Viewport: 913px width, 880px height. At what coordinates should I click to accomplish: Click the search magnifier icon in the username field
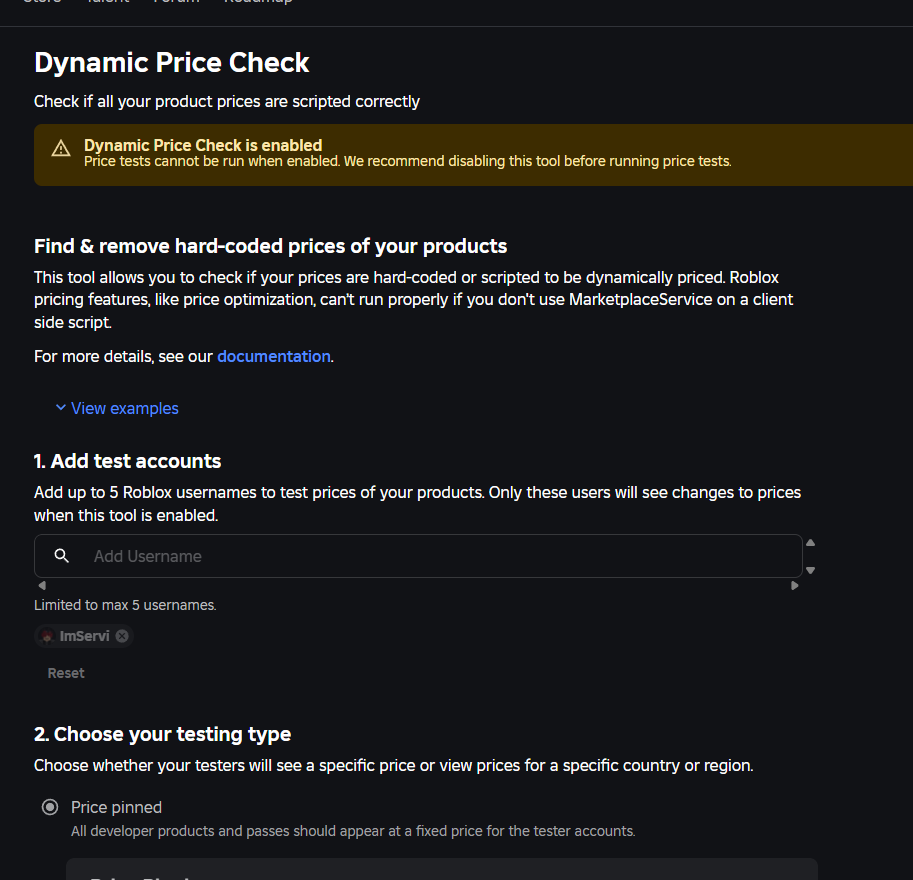point(62,556)
